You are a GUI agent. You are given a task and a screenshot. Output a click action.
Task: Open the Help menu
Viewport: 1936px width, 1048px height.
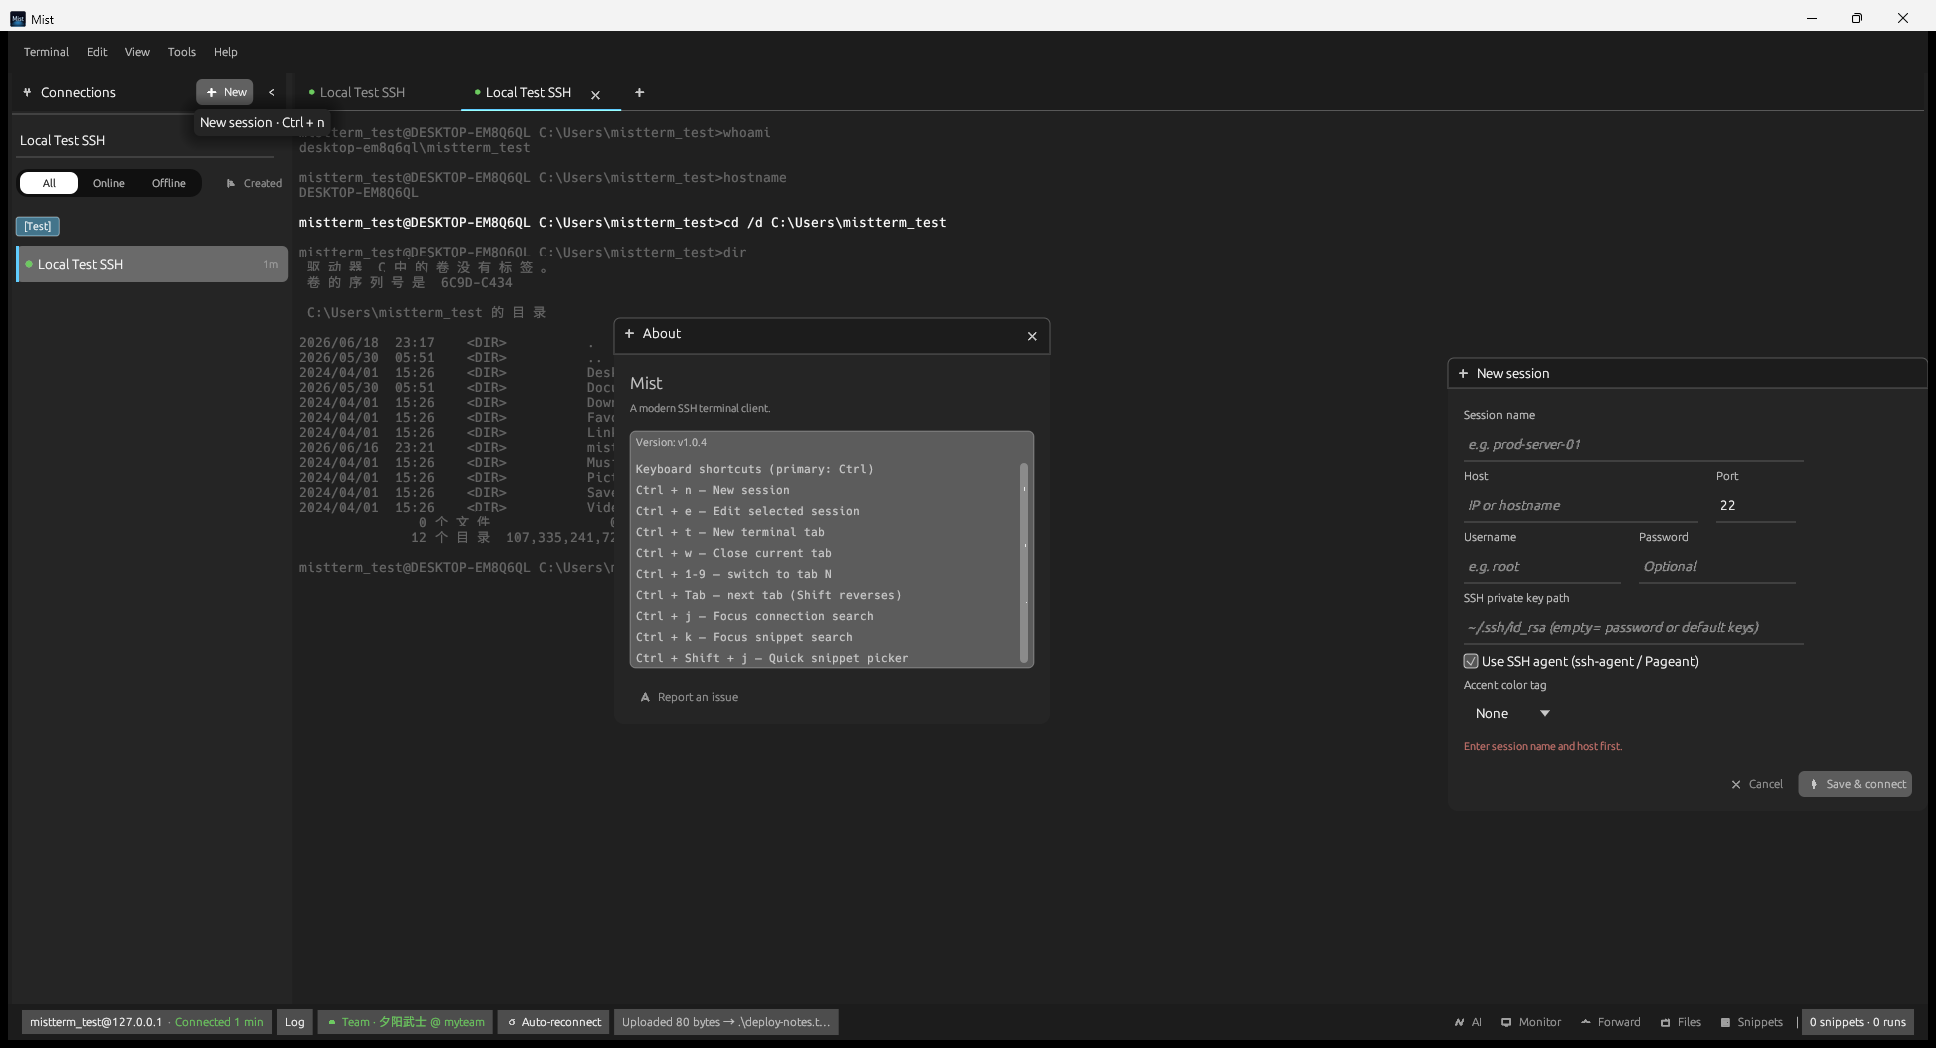coord(226,52)
